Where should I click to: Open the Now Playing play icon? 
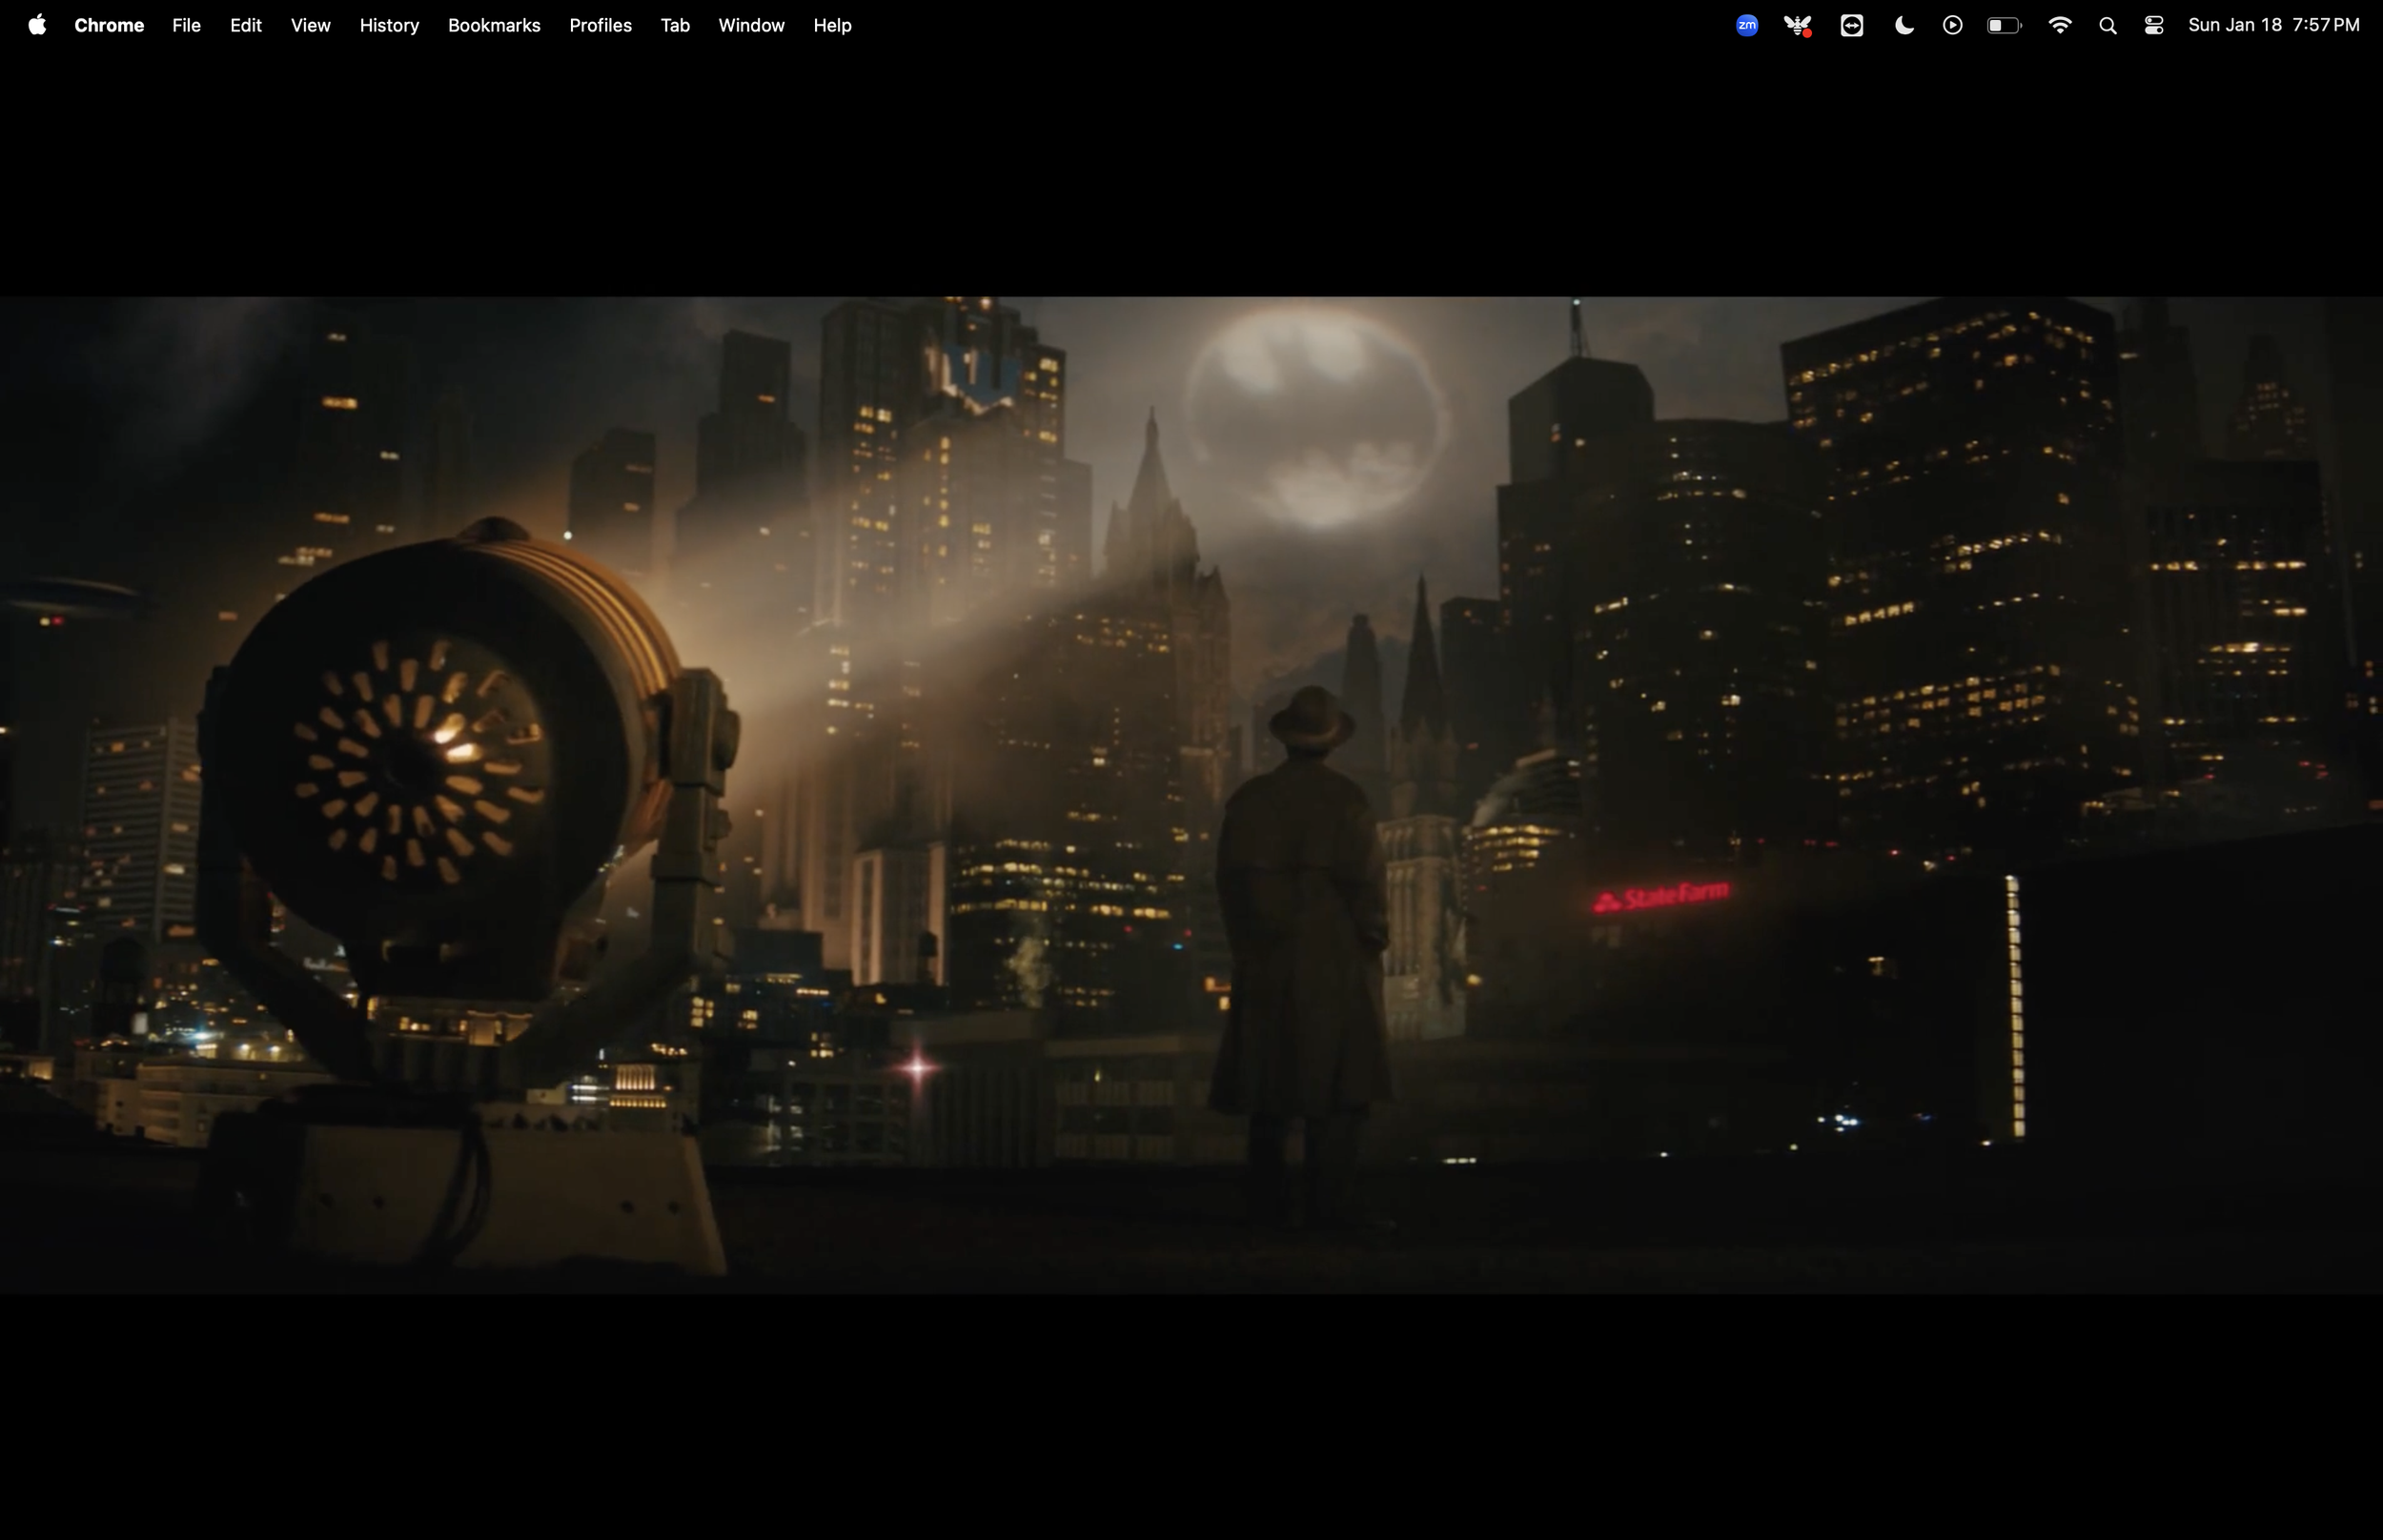click(x=1952, y=26)
